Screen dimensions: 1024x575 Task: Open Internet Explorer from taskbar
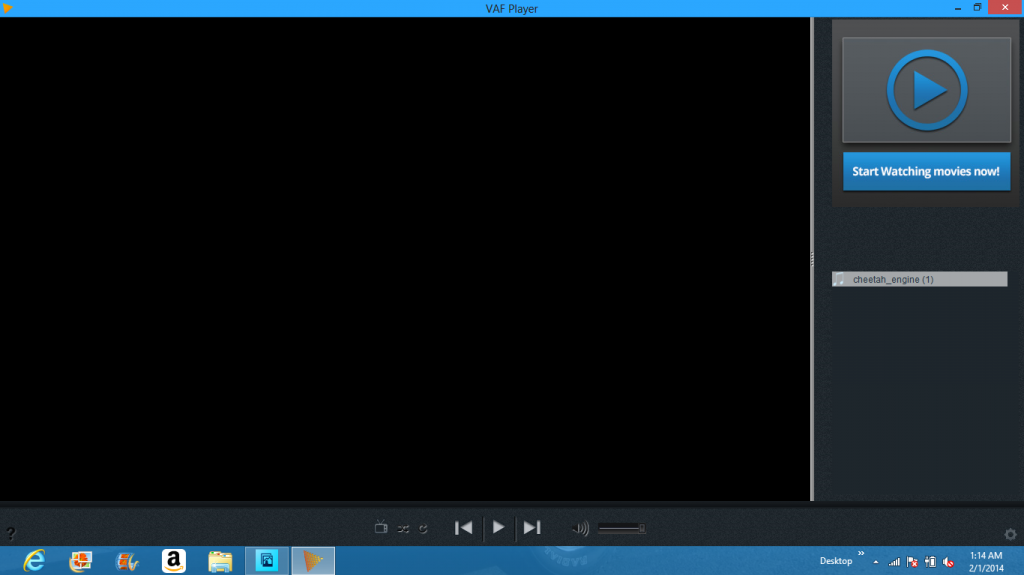[x=34, y=561]
